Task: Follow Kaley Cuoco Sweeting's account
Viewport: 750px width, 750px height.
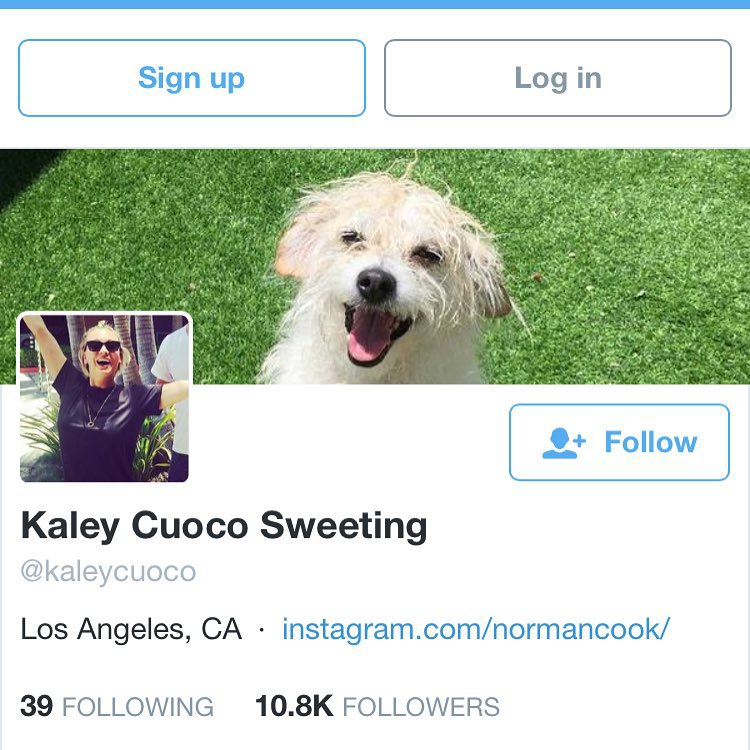Action: click(619, 442)
